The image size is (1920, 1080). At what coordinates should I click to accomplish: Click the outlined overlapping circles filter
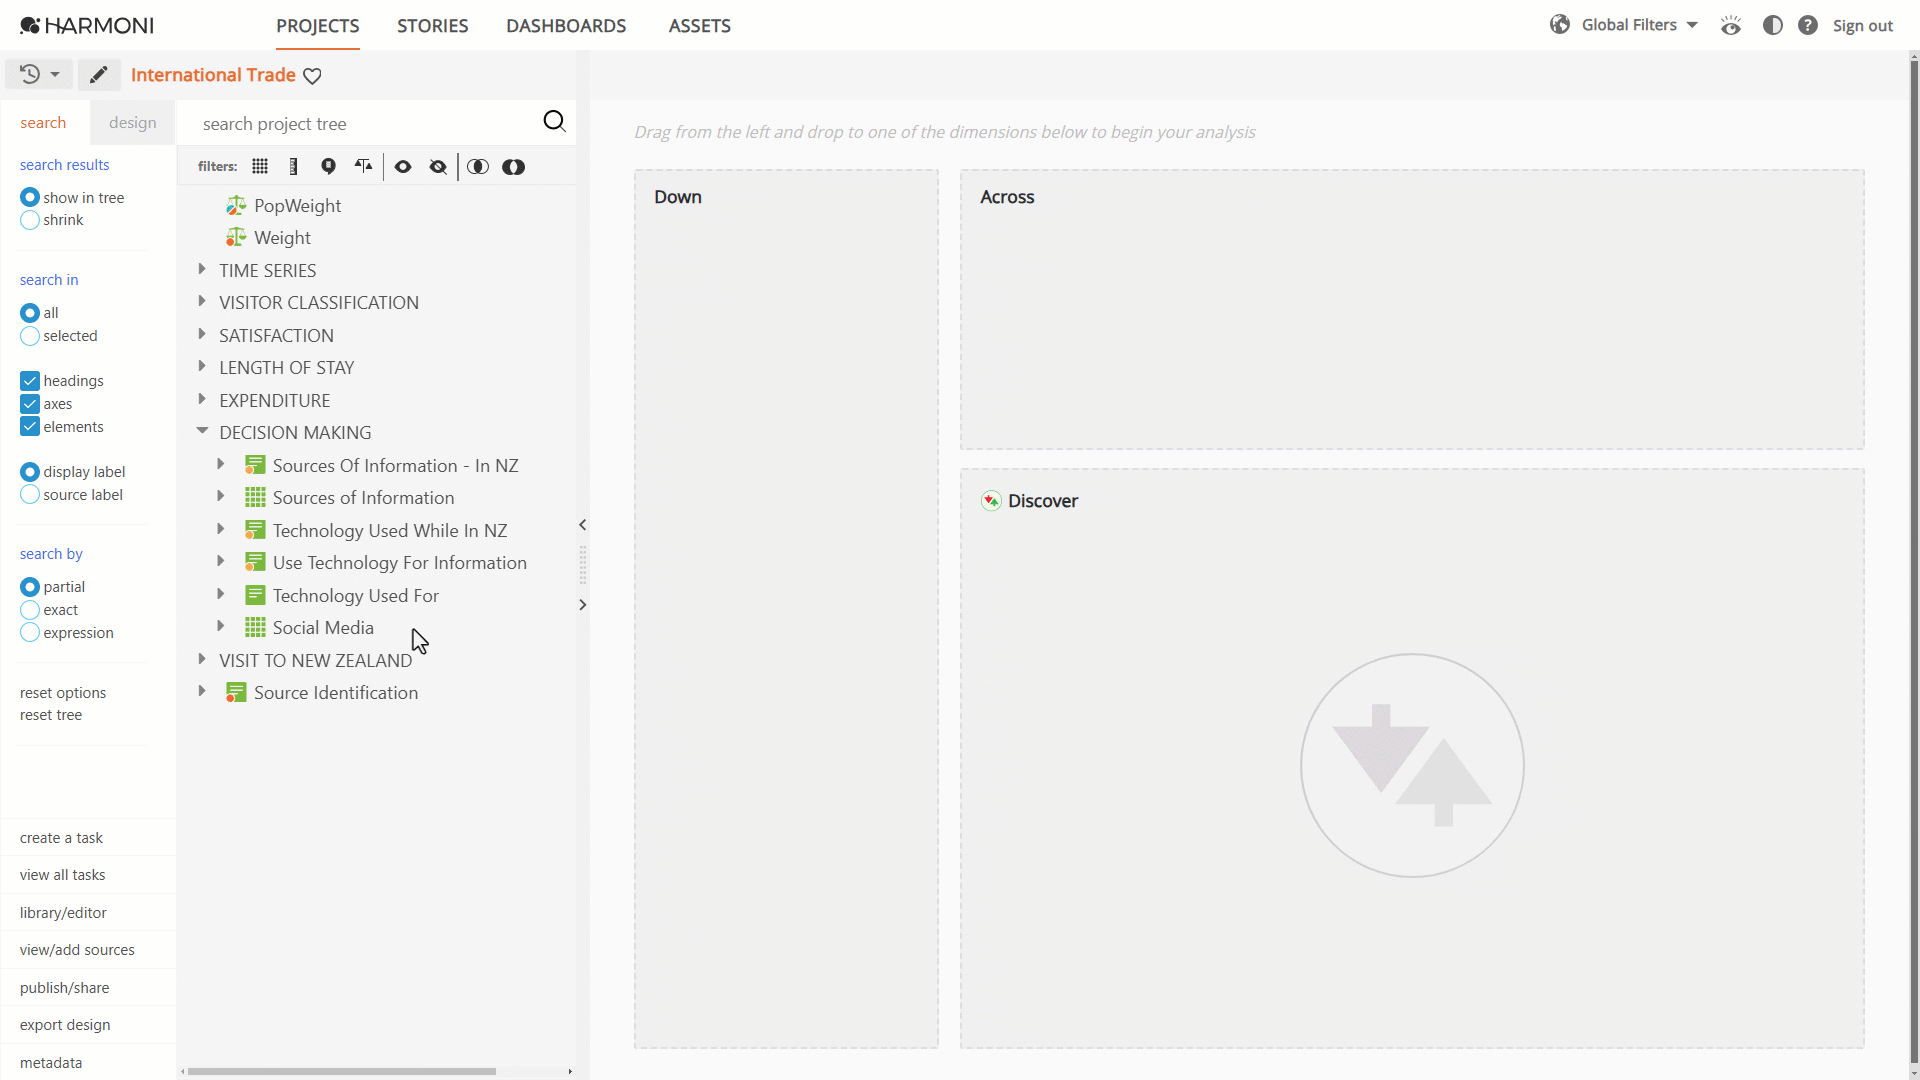point(478,167)
